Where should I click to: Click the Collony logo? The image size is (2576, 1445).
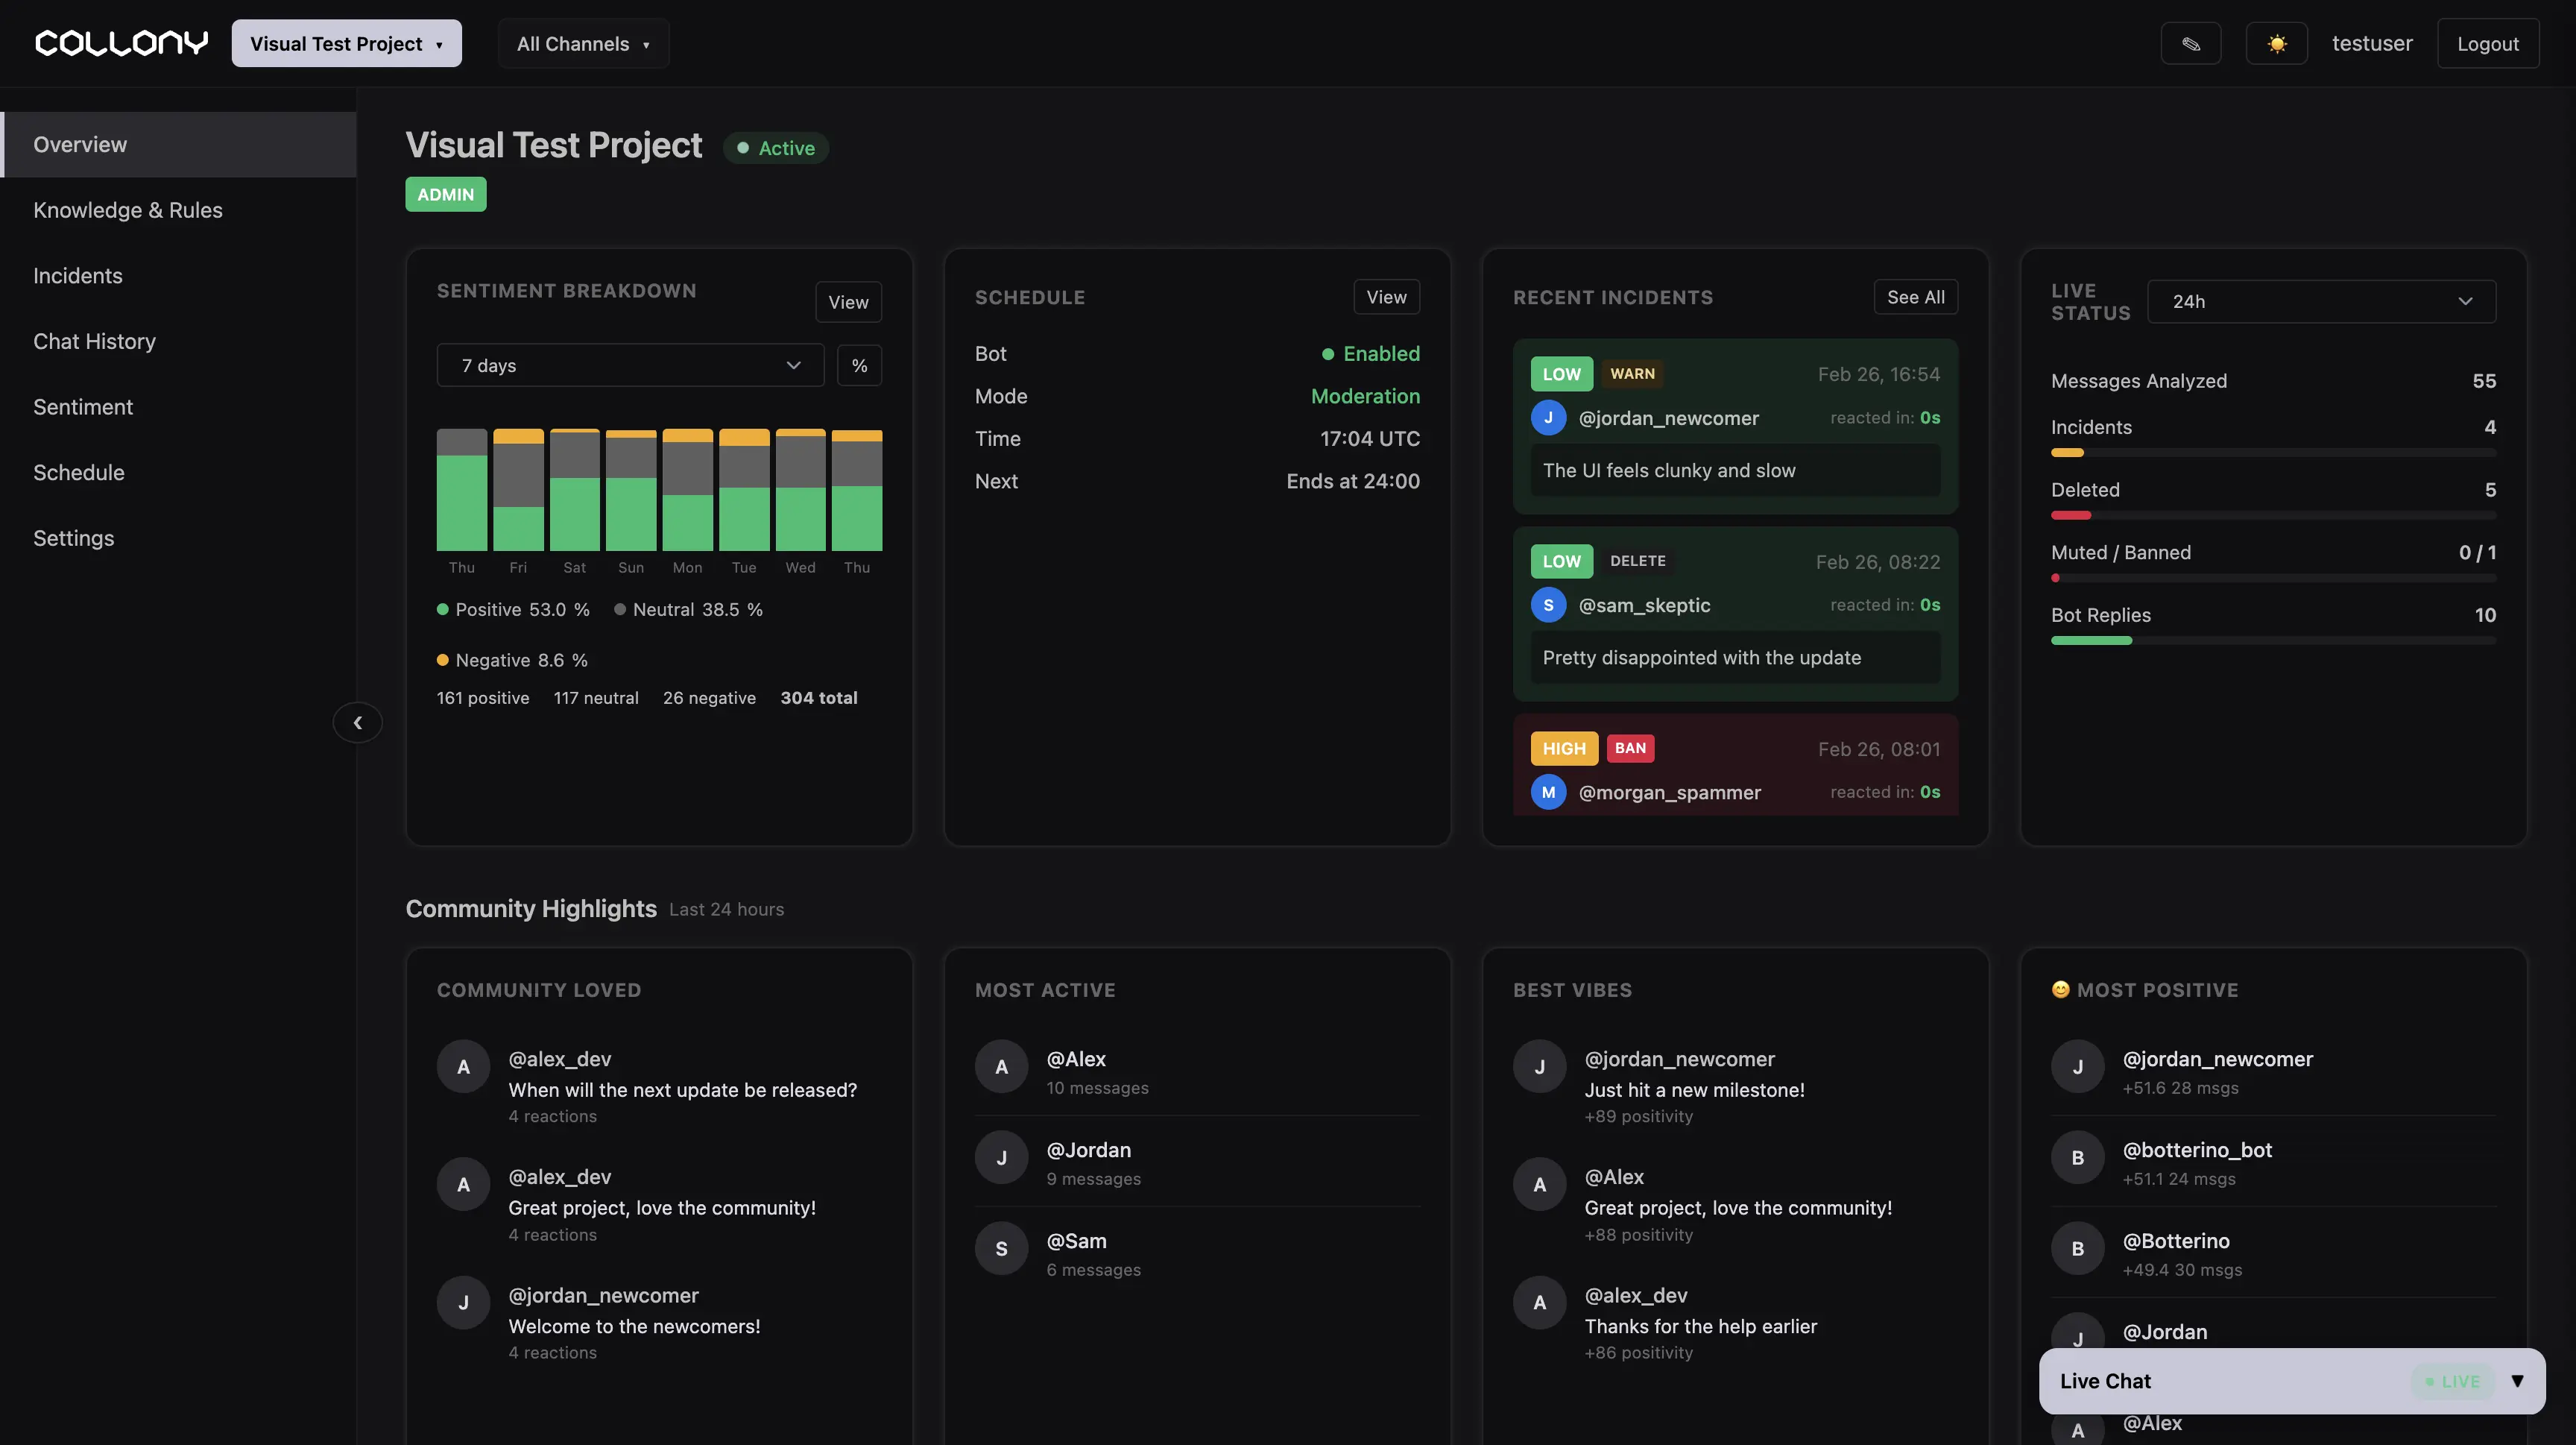[x=121, y=43]
